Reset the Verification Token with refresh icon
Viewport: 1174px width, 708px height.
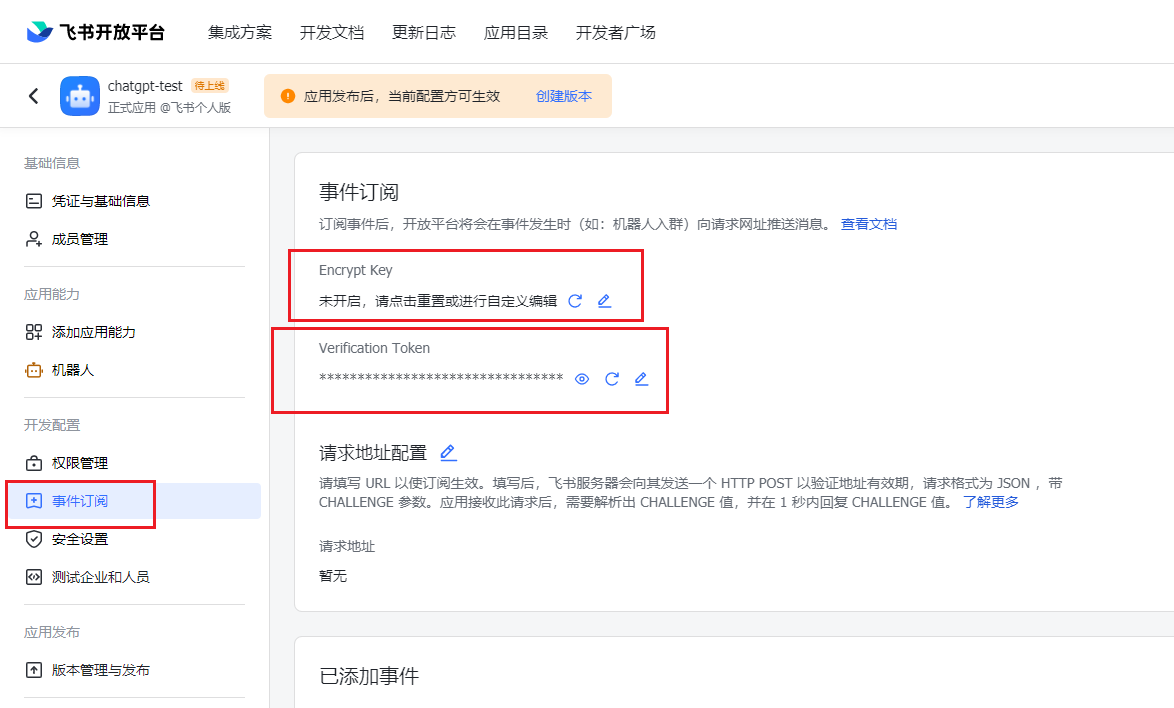[x=612, y=379]
